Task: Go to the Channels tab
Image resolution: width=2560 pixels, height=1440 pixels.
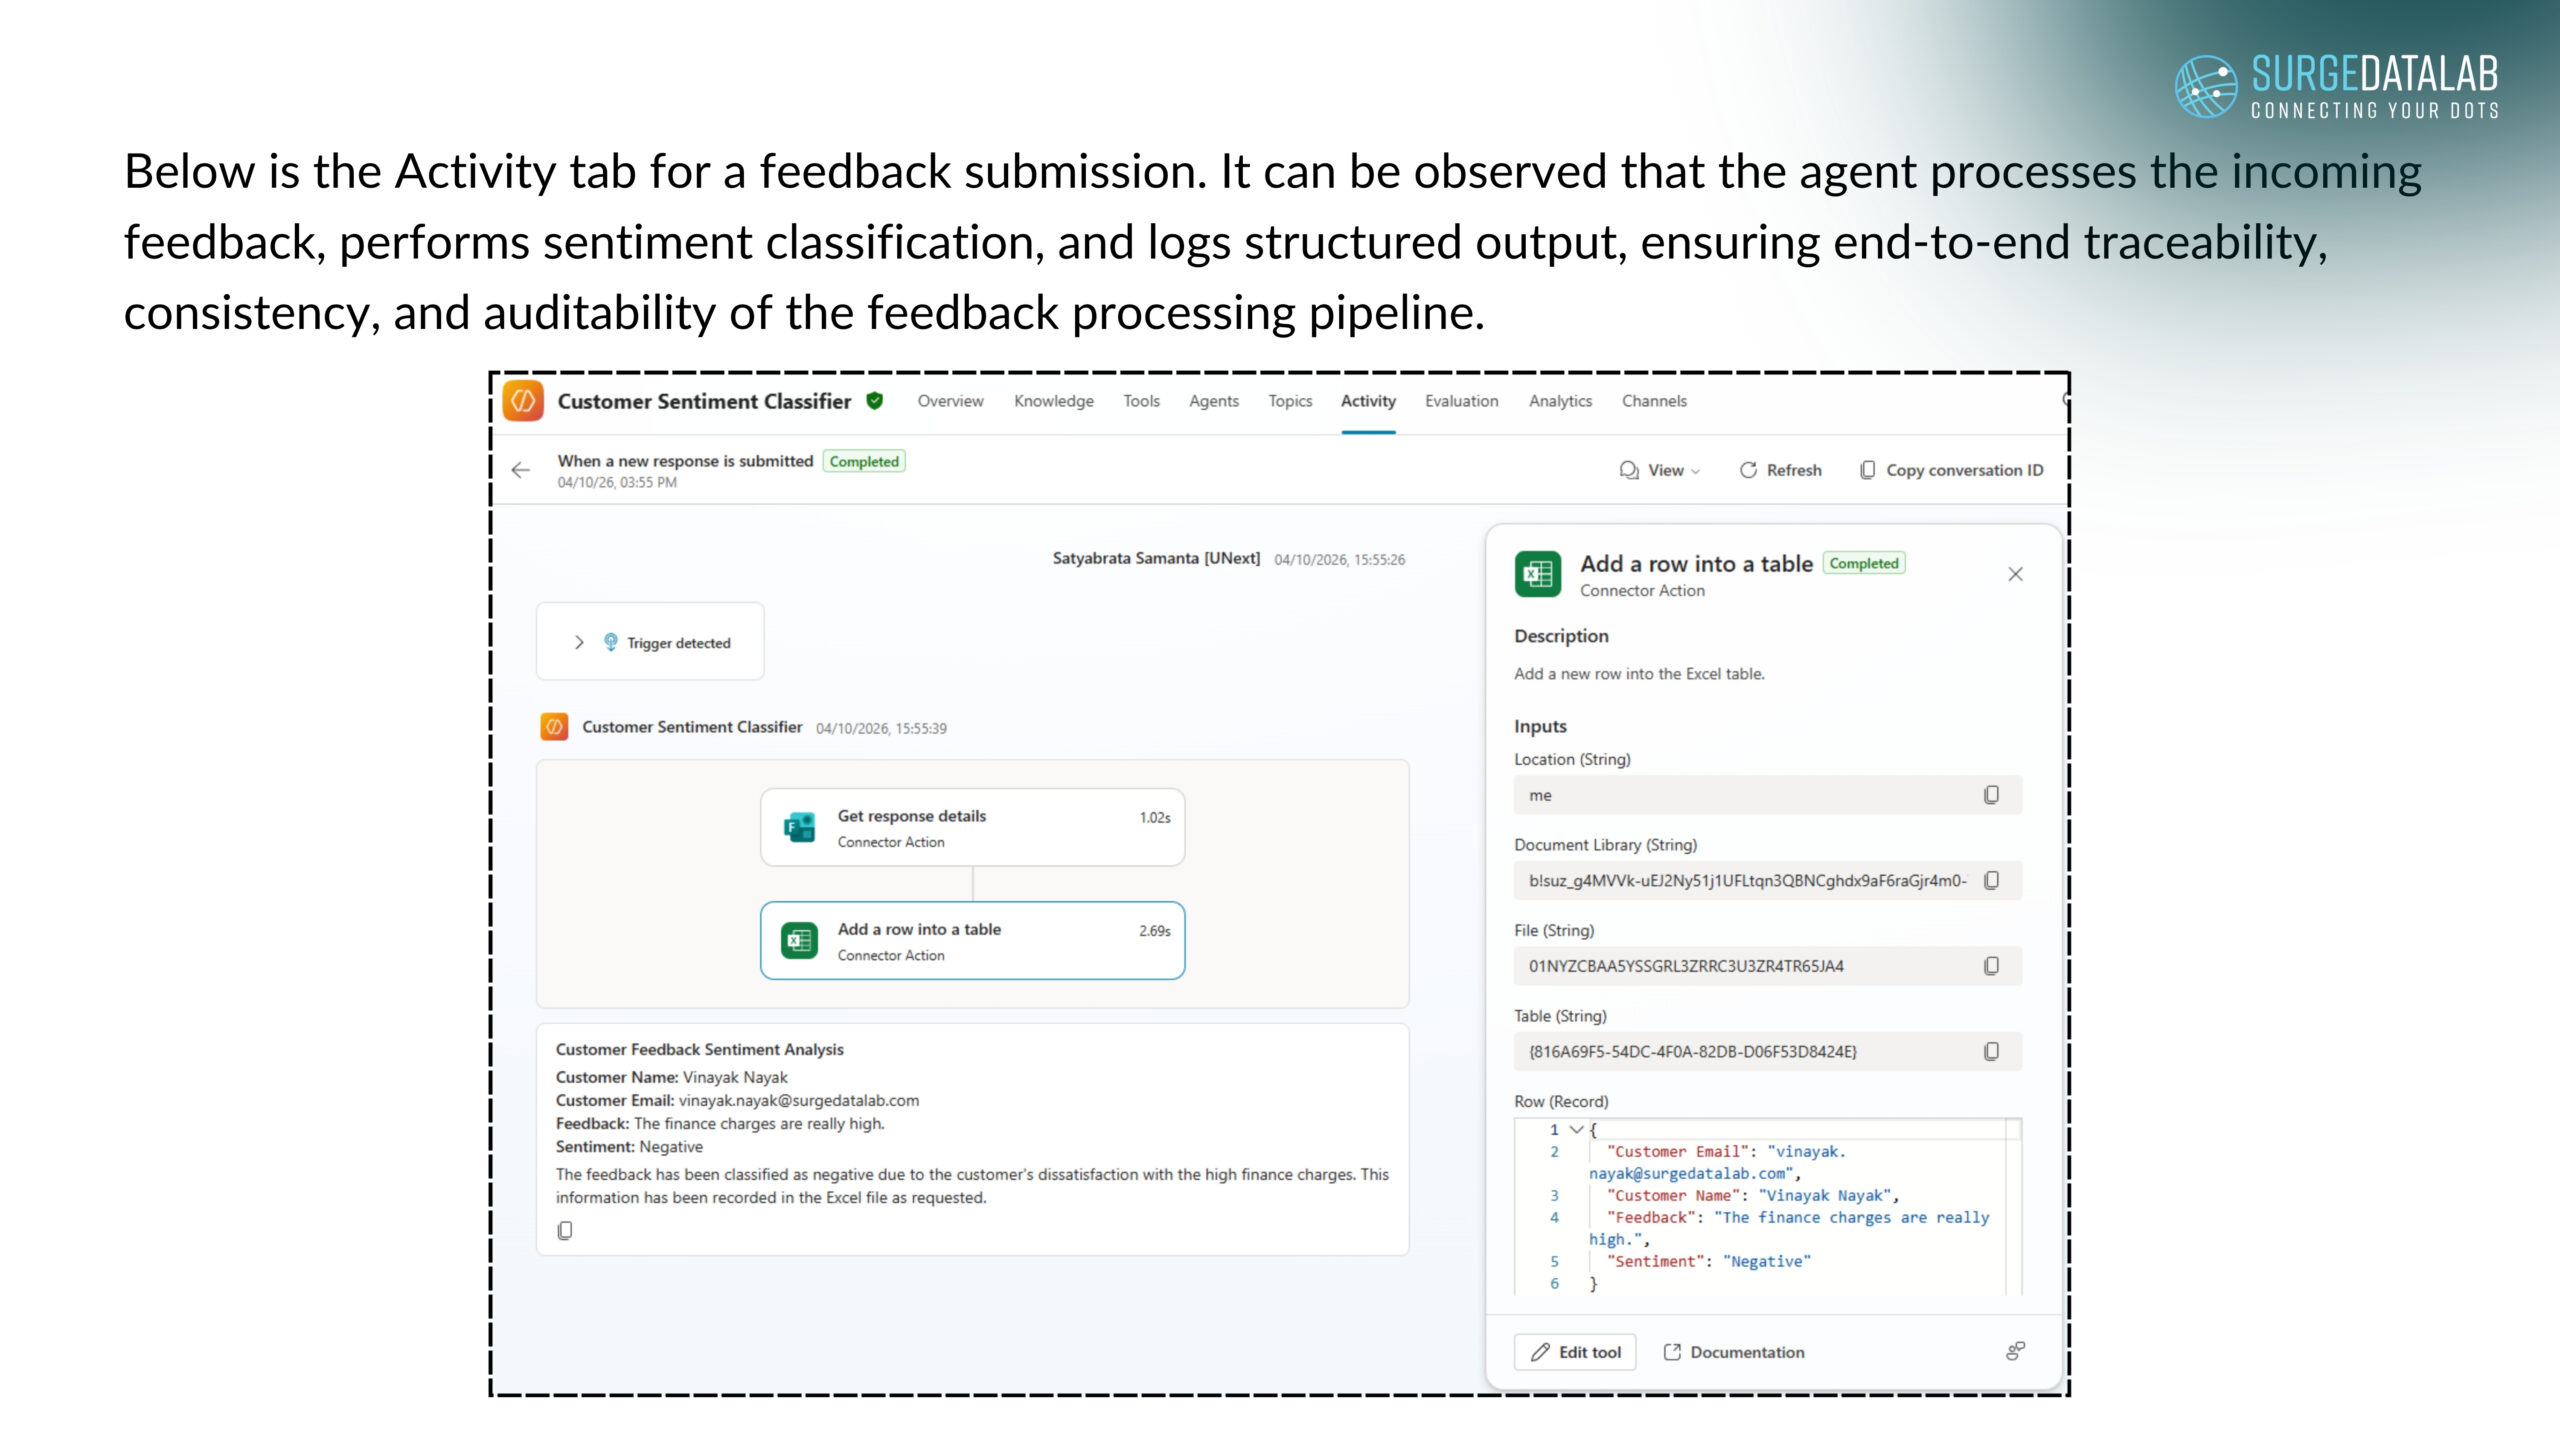Action: [x=1654, y=401]
